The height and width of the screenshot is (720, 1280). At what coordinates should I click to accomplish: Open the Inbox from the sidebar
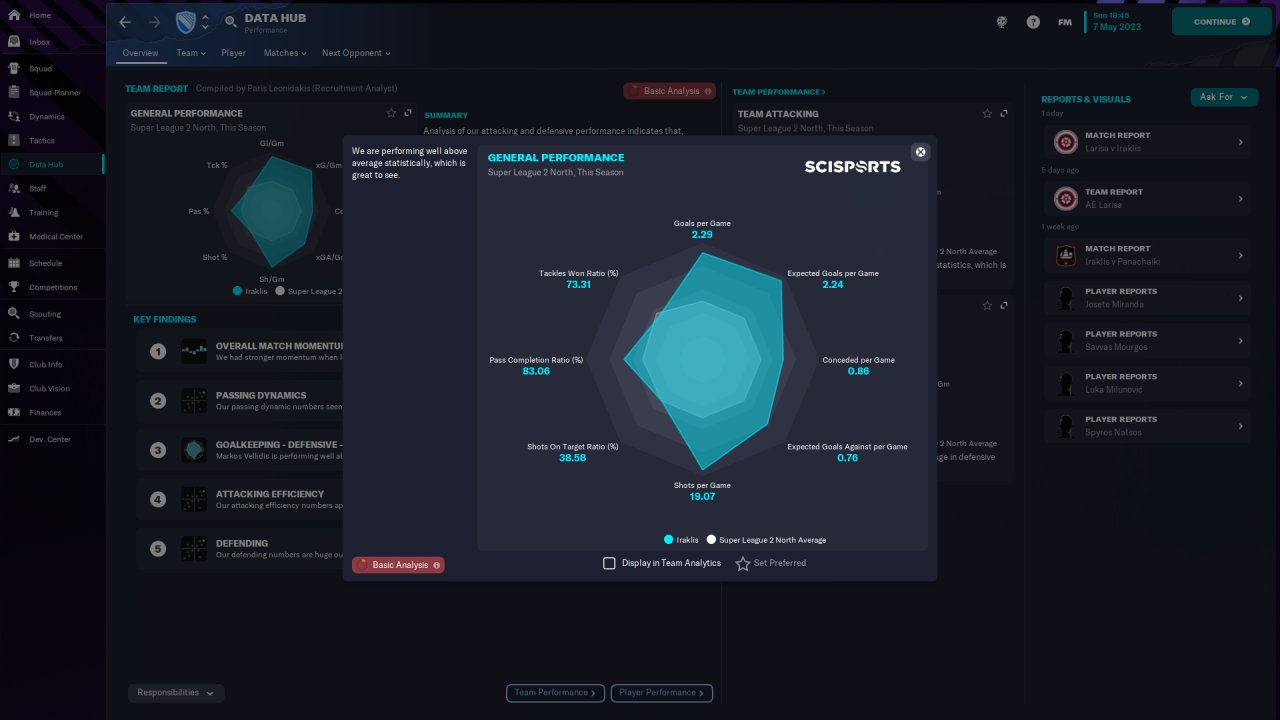(x=52, y=42)
